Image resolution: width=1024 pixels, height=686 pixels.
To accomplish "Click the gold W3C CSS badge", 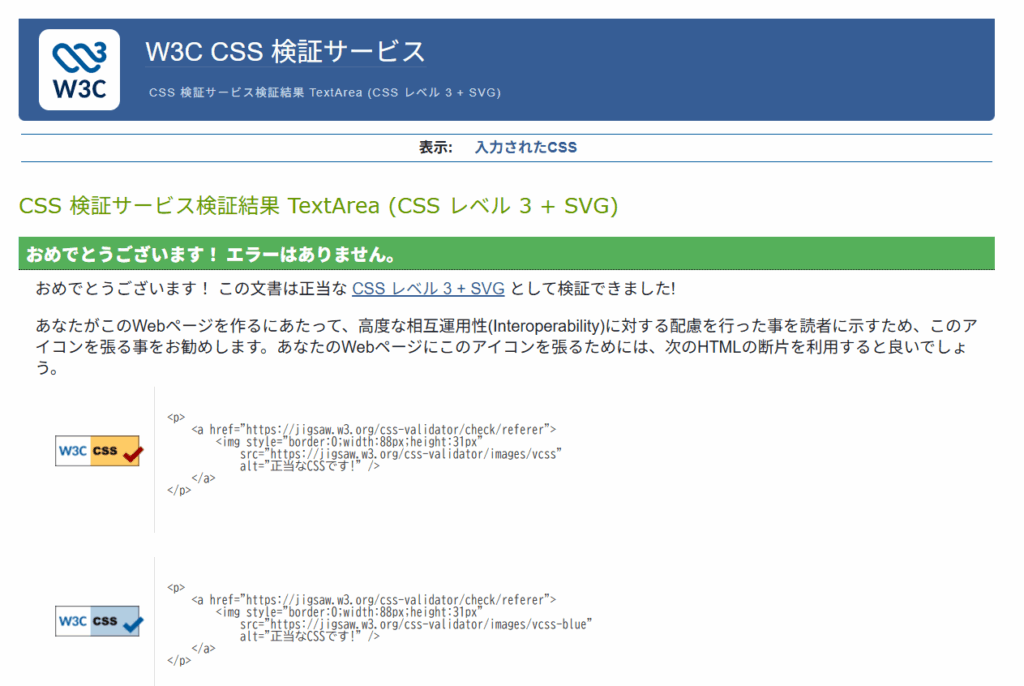I will click(x=98, y=451).
